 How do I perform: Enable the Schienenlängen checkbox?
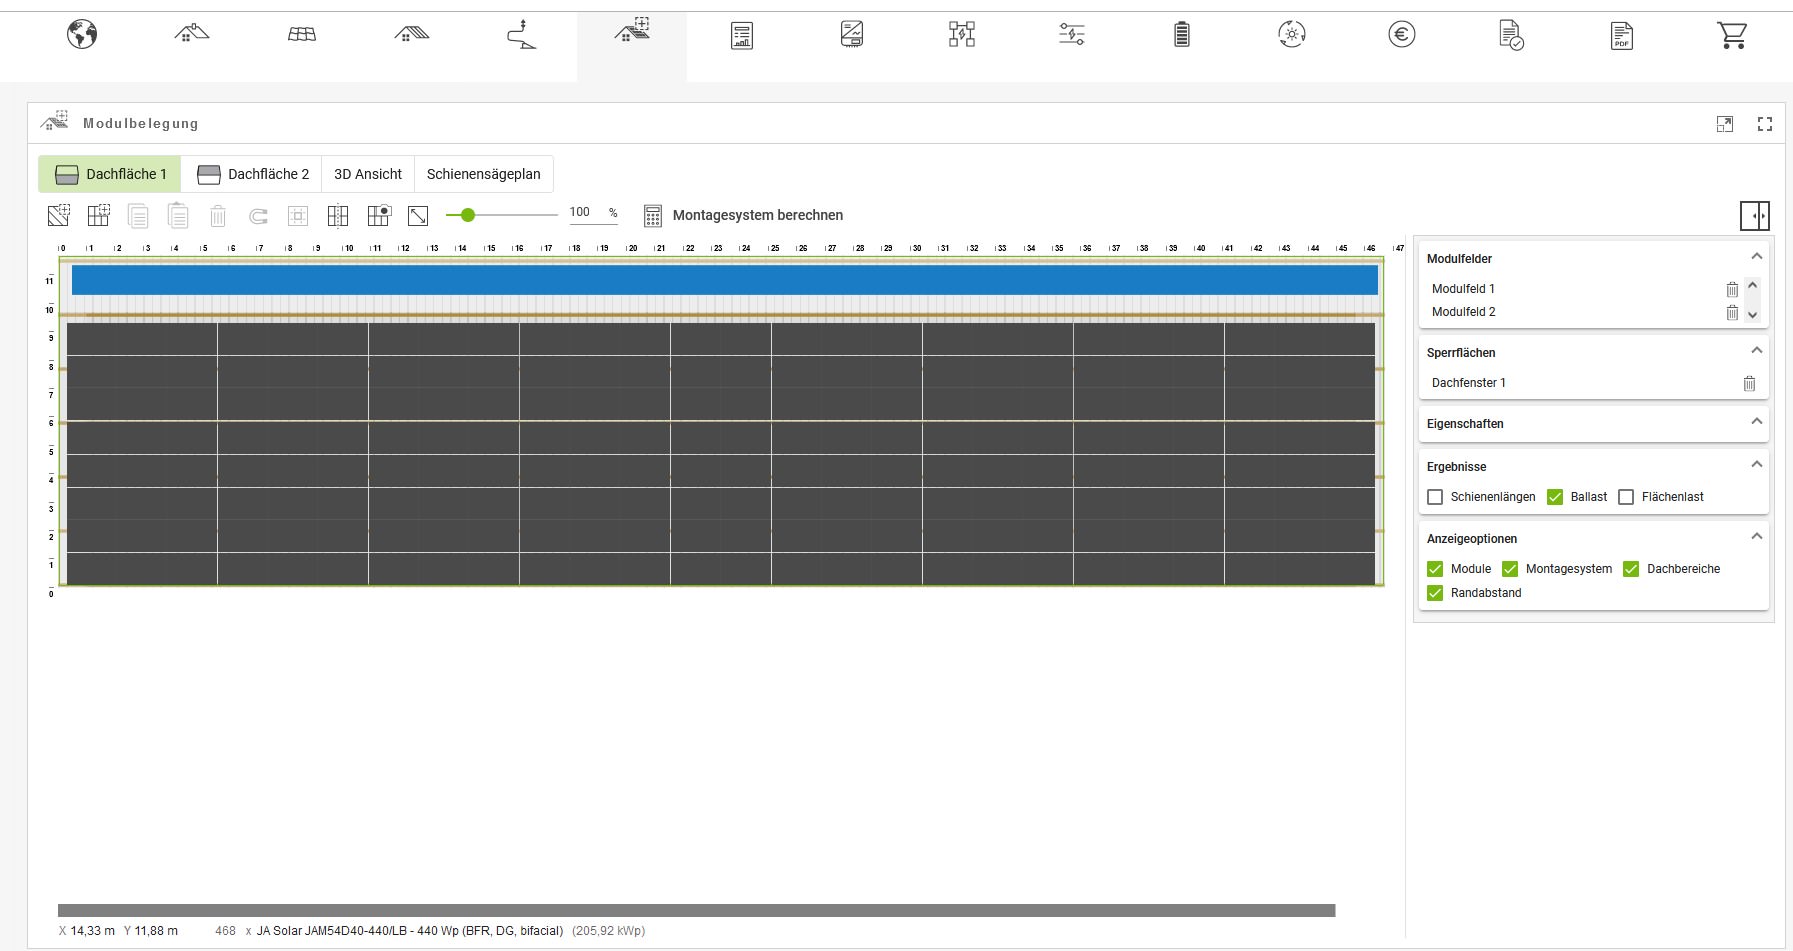point(1435,497)
